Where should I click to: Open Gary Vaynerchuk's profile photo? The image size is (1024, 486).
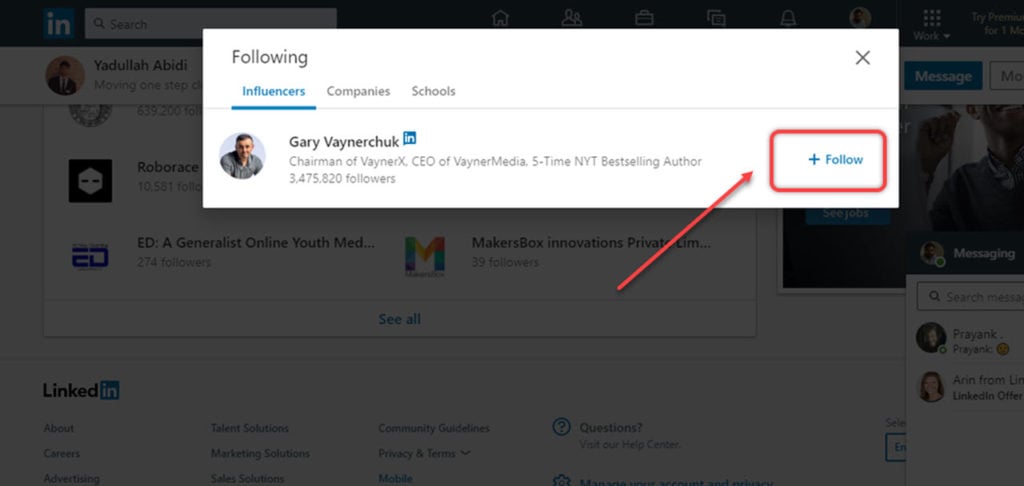(x=242, y=156)
